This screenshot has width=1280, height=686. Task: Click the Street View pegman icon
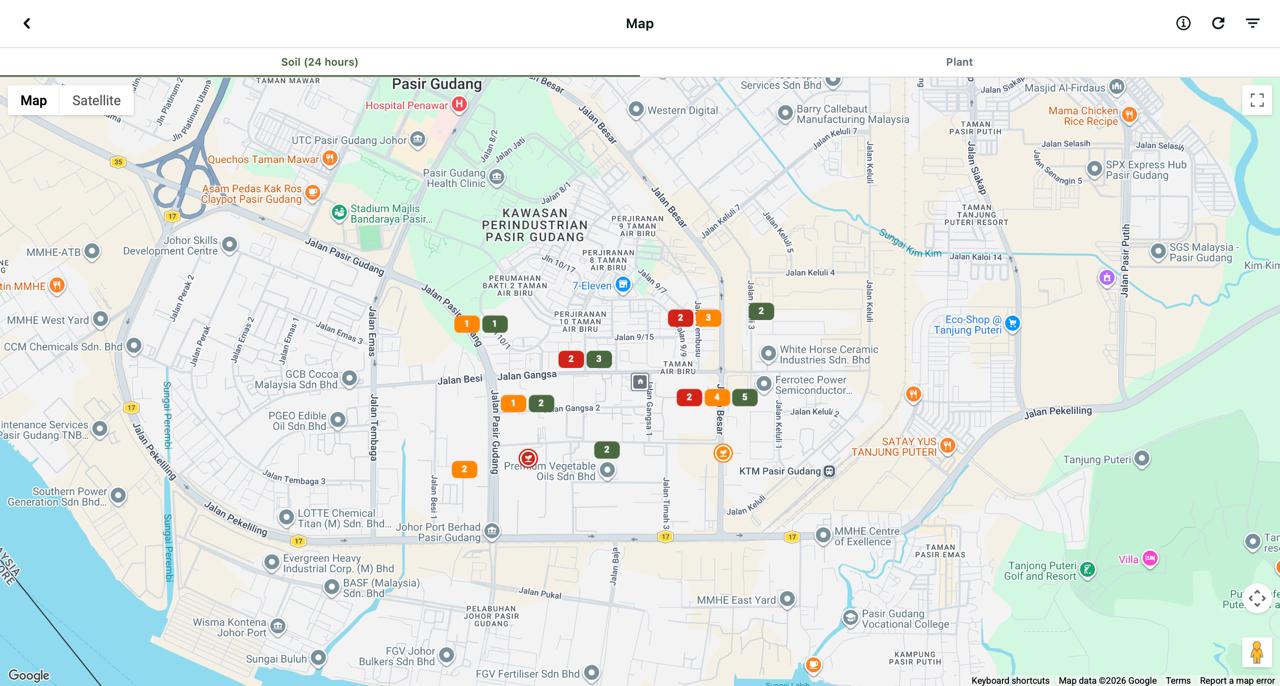click(1257, 652)
